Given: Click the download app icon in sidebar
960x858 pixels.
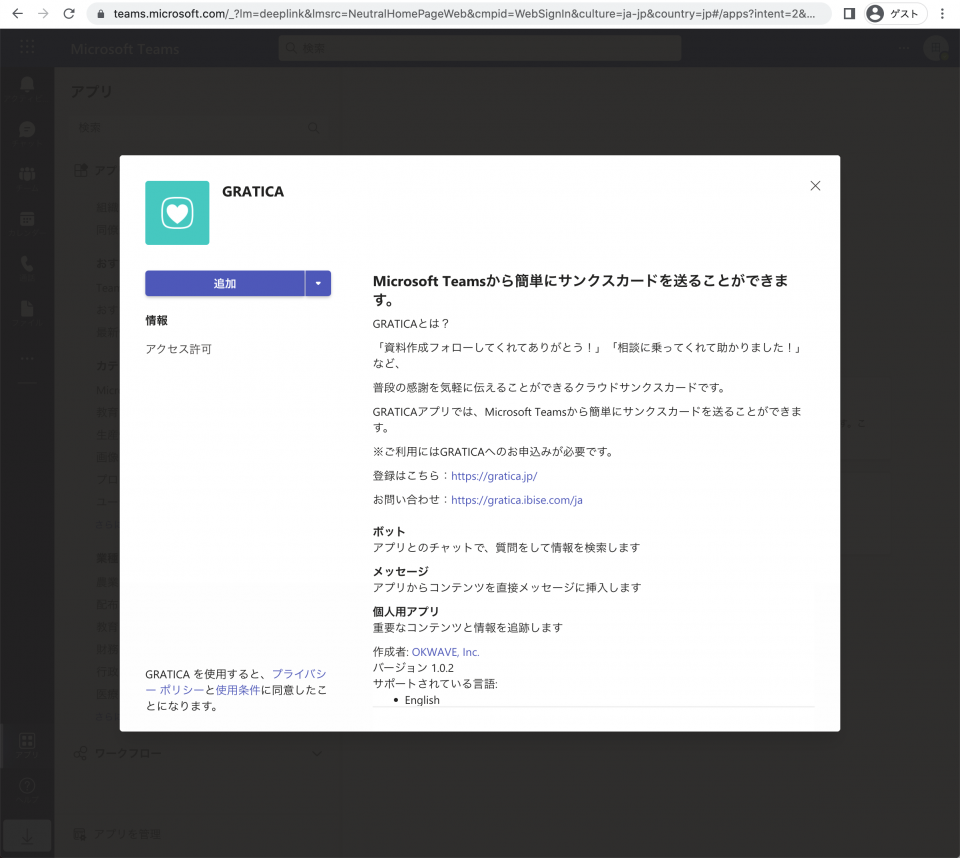Looking at the screenshot, I should click(27, 836).
